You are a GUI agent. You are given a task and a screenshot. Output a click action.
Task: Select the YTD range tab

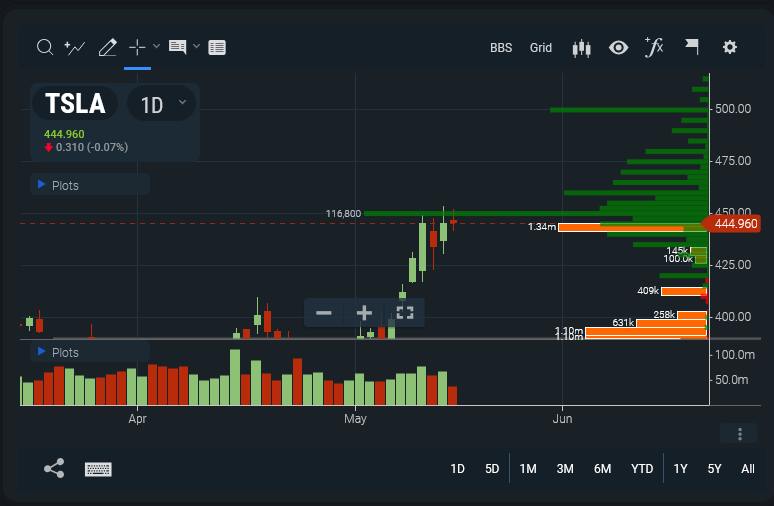(642, 468)
